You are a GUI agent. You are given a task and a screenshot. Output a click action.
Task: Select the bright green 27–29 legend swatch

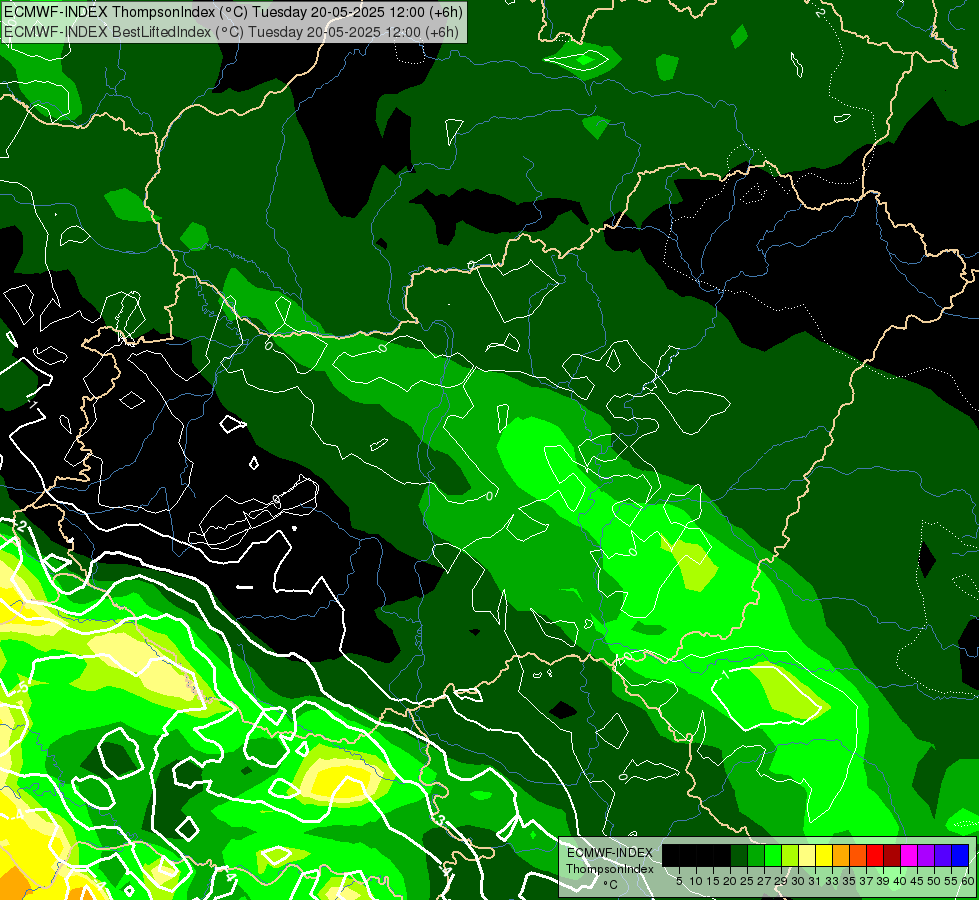[x=773, y=855]
